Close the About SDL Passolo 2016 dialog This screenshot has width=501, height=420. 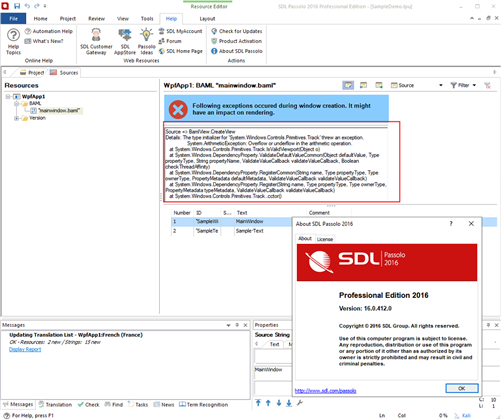point(471,224)
